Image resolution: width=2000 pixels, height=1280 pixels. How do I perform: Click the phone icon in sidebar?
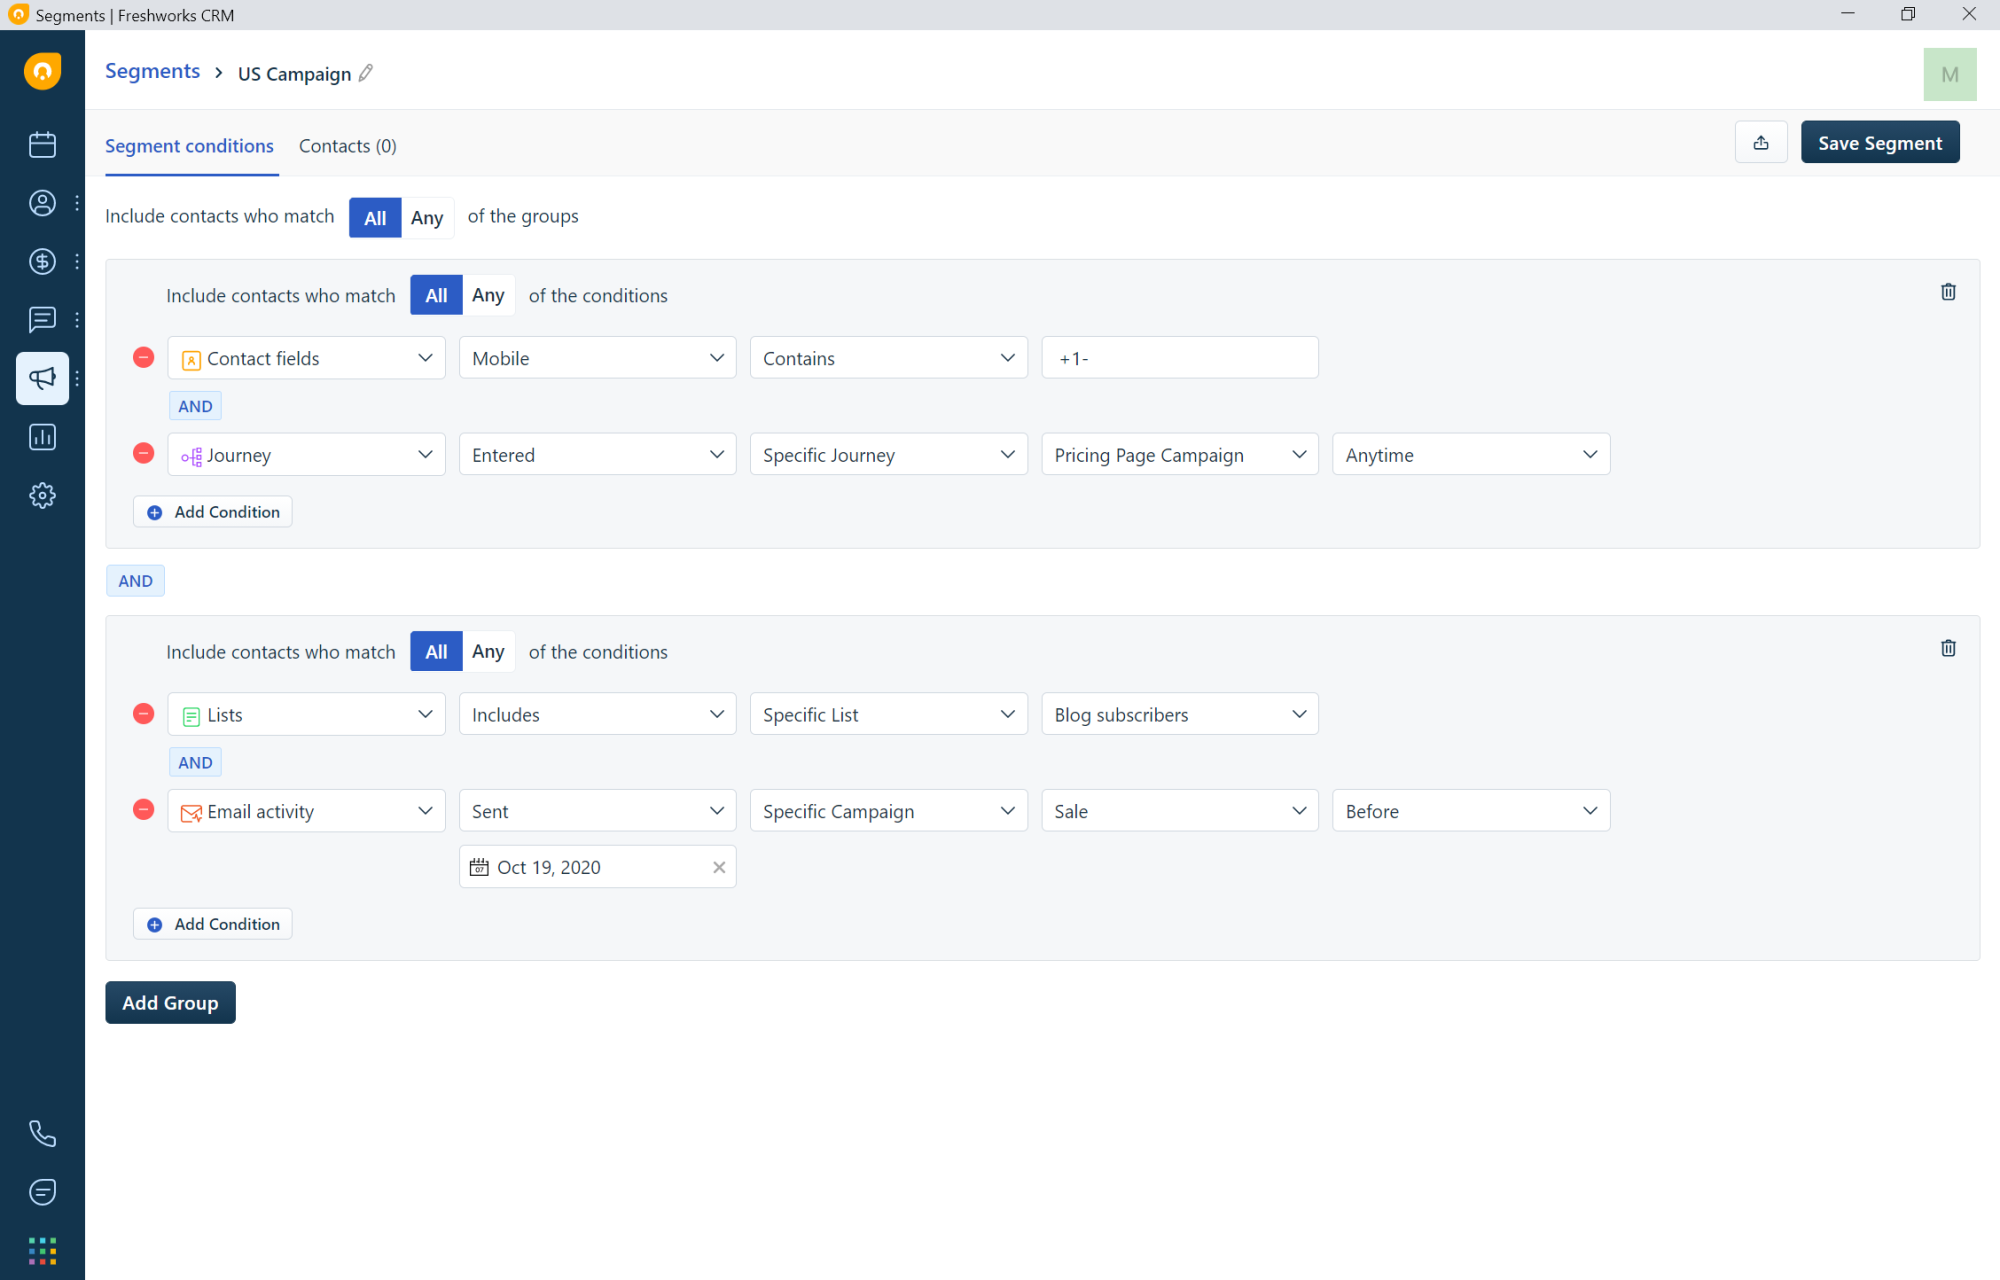(x=42, y=1133)
